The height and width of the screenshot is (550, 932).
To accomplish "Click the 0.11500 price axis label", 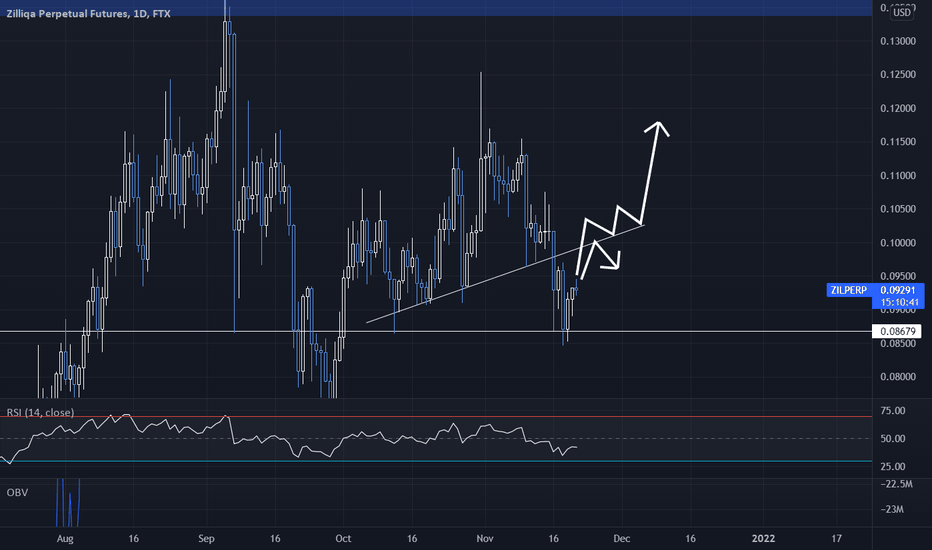I will click(x=898, y=142).
